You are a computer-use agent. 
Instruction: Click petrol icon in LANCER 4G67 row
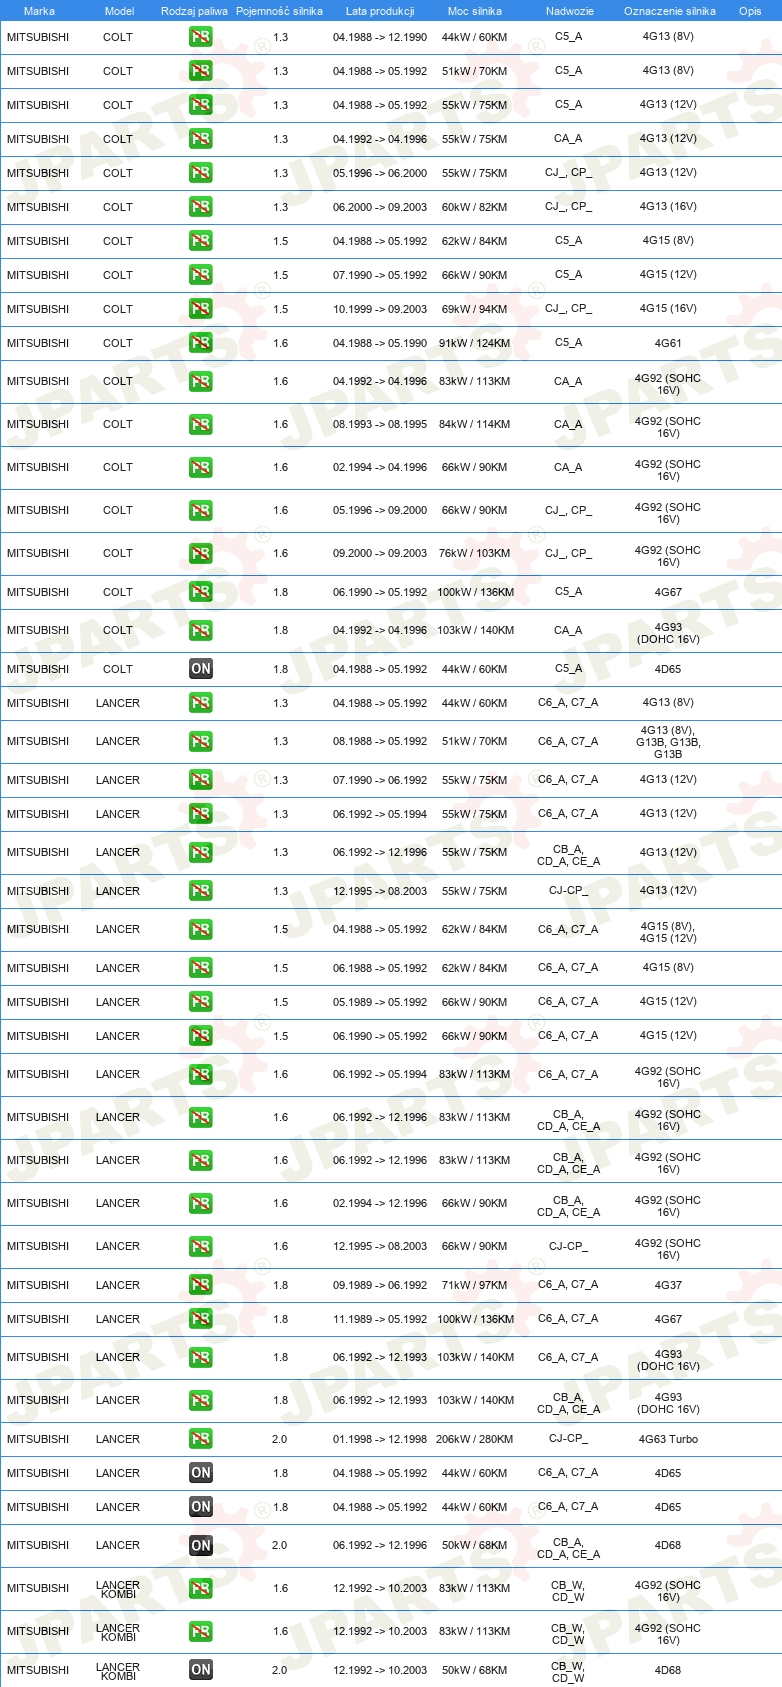tap(200, 1319)
